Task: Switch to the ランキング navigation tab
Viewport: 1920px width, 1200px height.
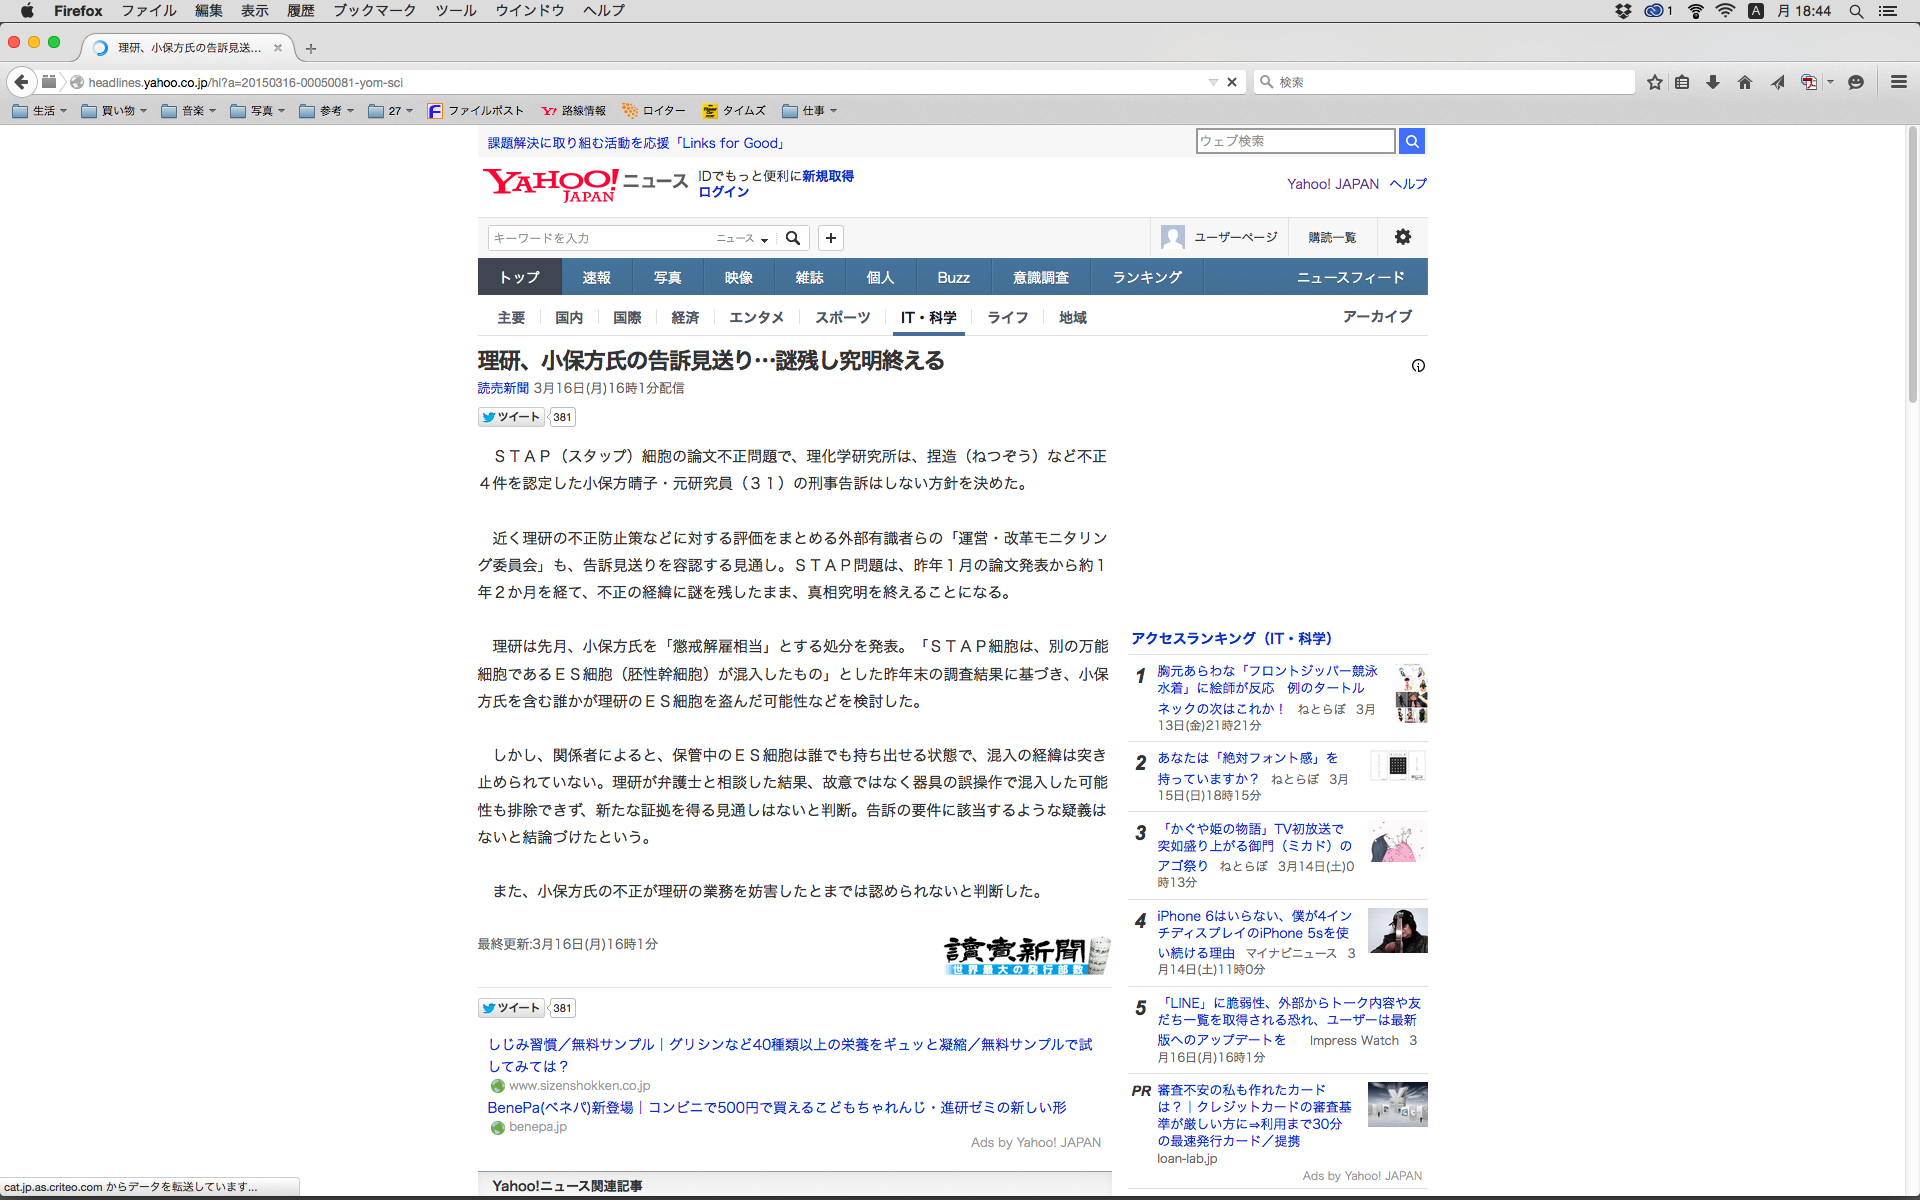Action: [x=1147, y=277]
